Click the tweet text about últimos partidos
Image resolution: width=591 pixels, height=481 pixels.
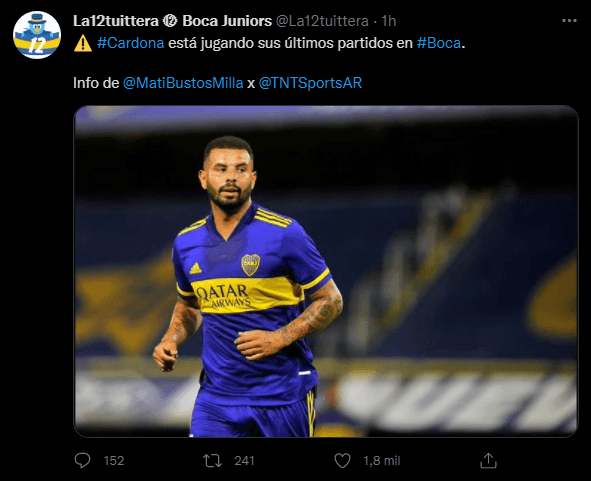[269, 43]
